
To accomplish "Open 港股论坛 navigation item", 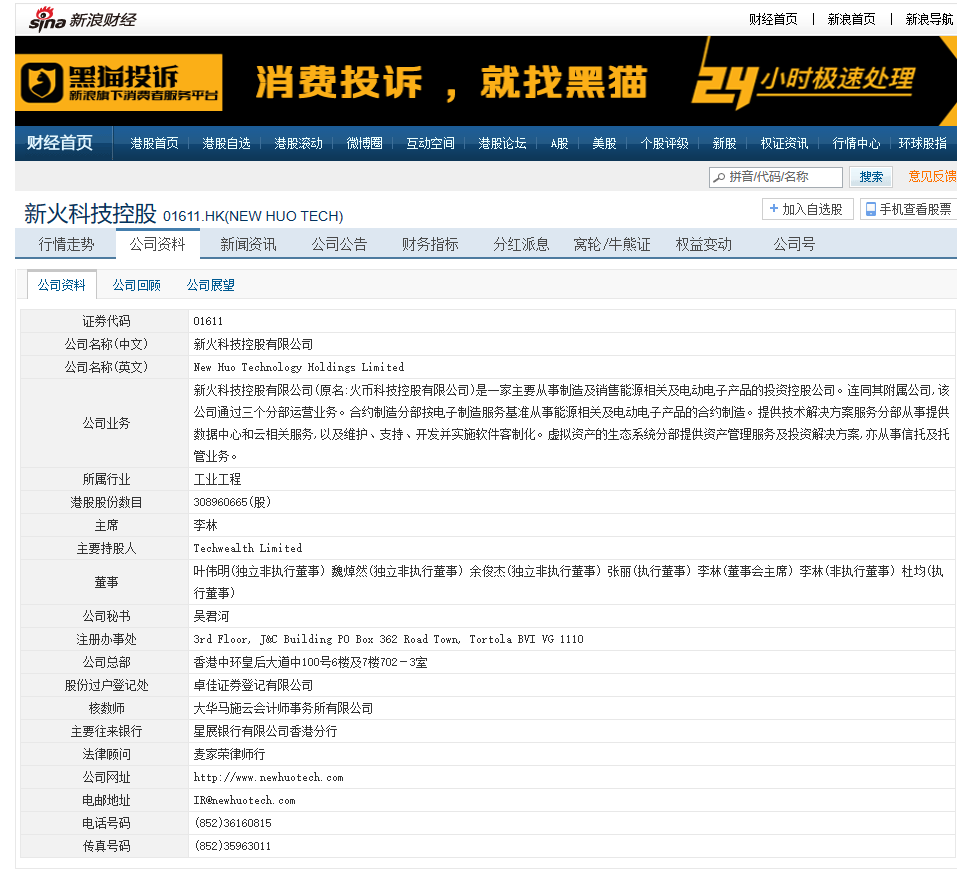I will [502, 143].
